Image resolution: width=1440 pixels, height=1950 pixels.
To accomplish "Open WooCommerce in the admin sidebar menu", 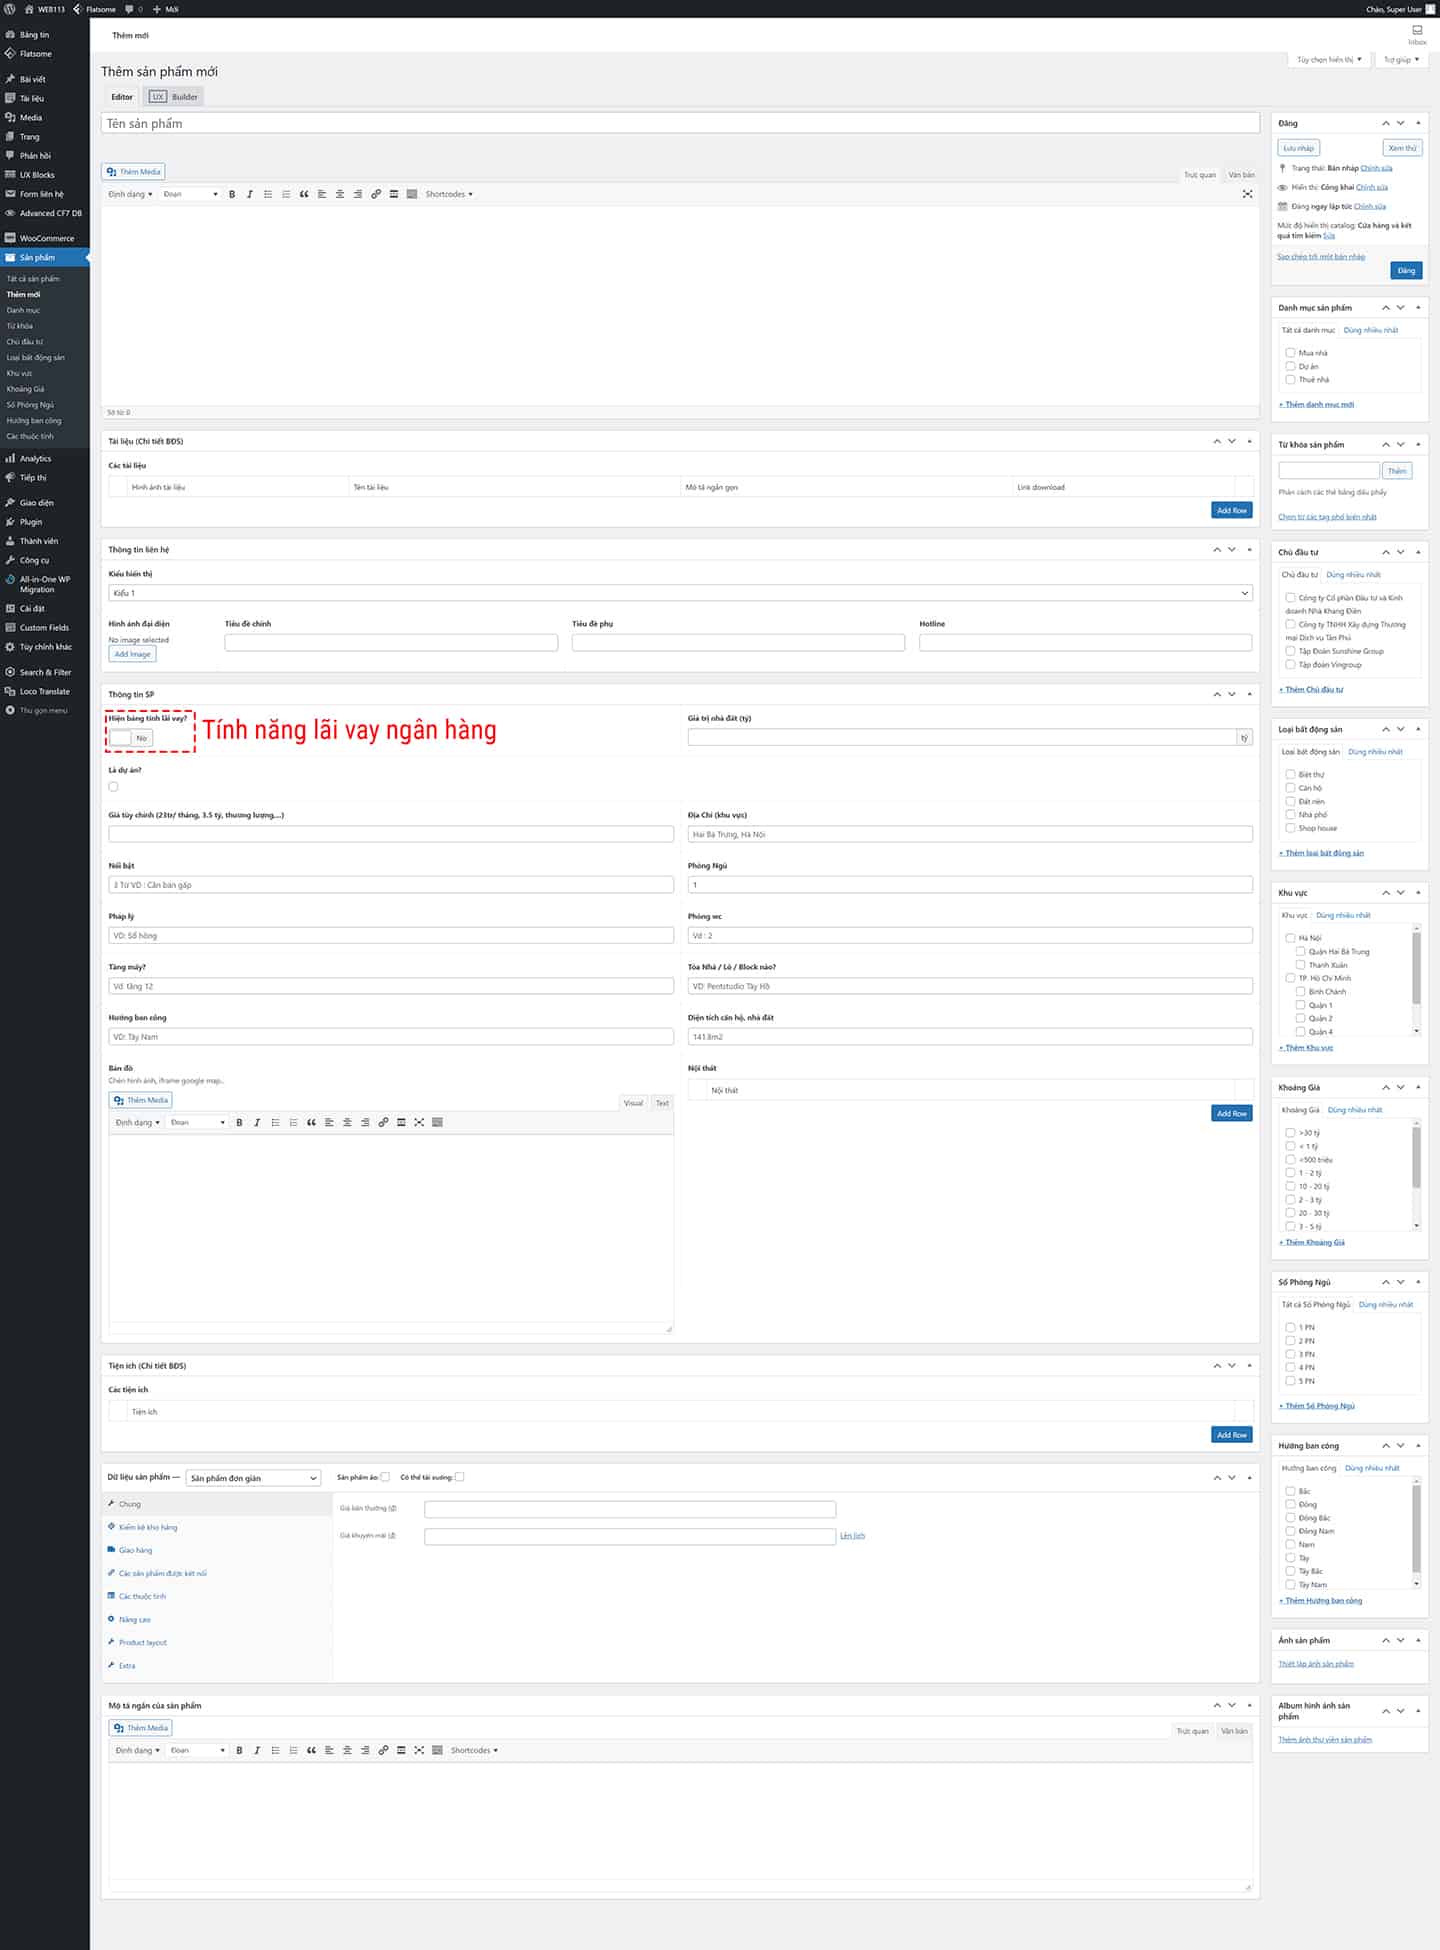I will (46, 238).
